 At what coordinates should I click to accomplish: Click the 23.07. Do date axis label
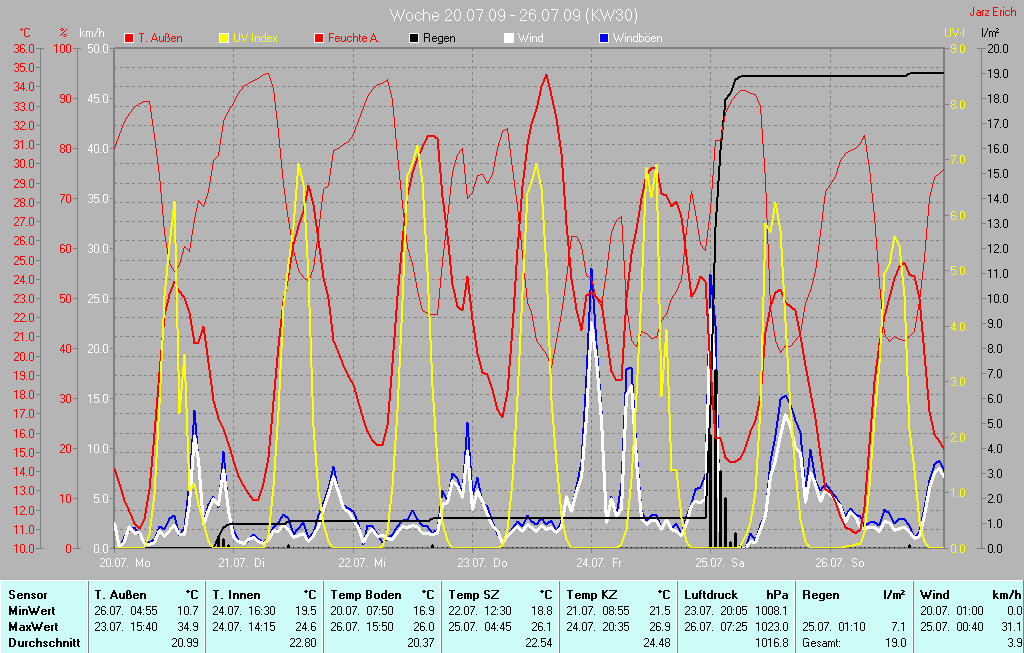482,562
